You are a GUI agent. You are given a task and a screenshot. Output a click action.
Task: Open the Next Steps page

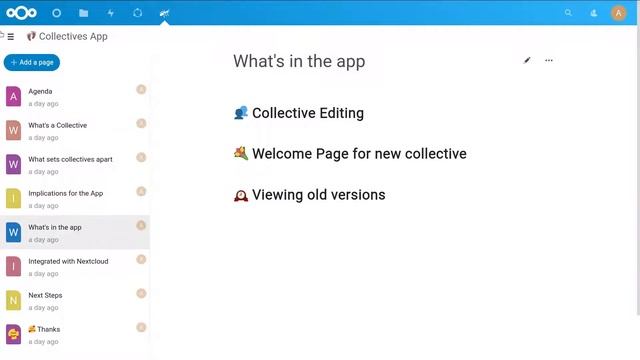pyautogui.click(x=75, y=300)
